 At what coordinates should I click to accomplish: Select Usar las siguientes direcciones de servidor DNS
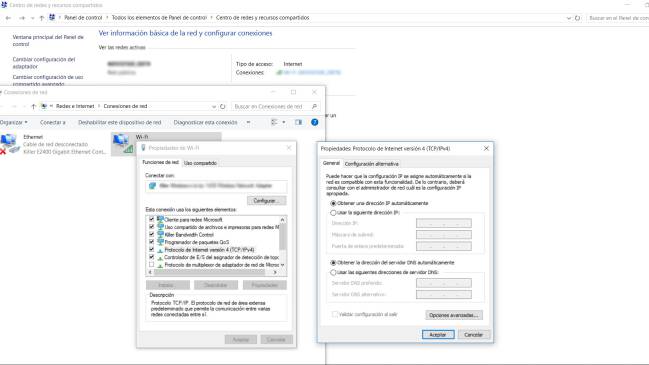[x=333, y=272]
